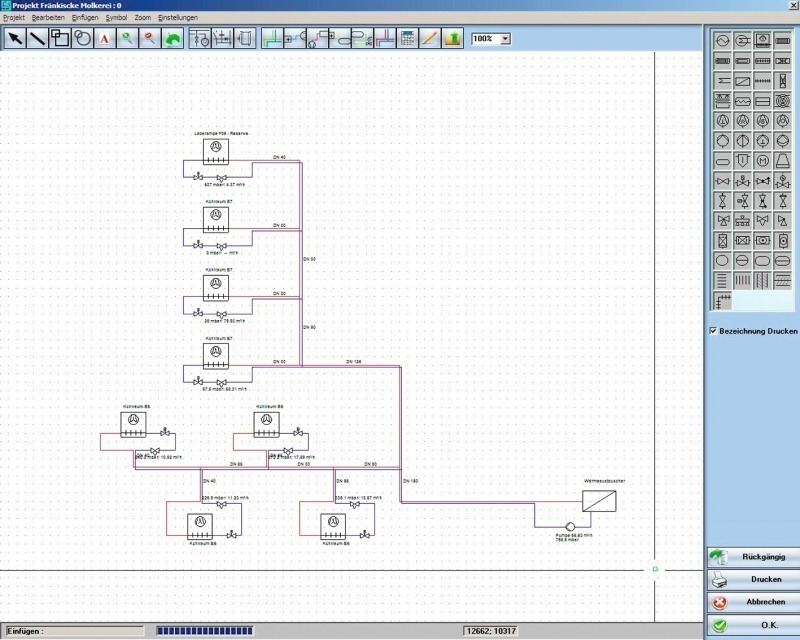Click the orange pencil toolbar icon
800x640 pixels.
430,38
